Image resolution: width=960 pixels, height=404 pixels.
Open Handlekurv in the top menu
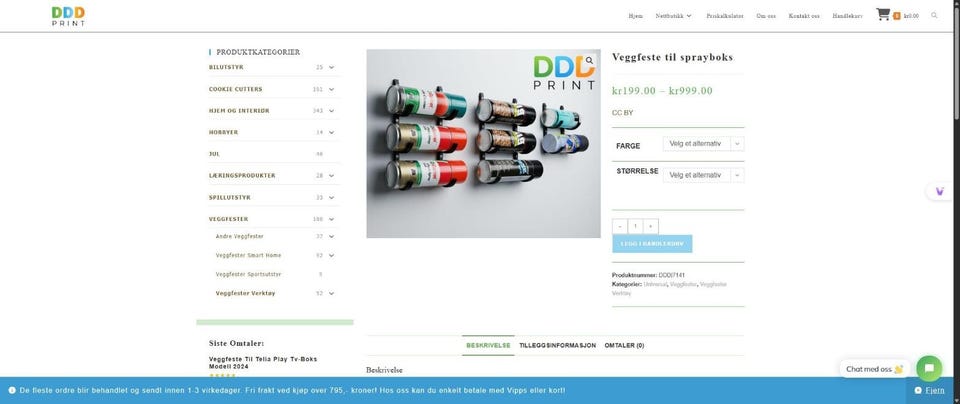(x=847, y=16)
